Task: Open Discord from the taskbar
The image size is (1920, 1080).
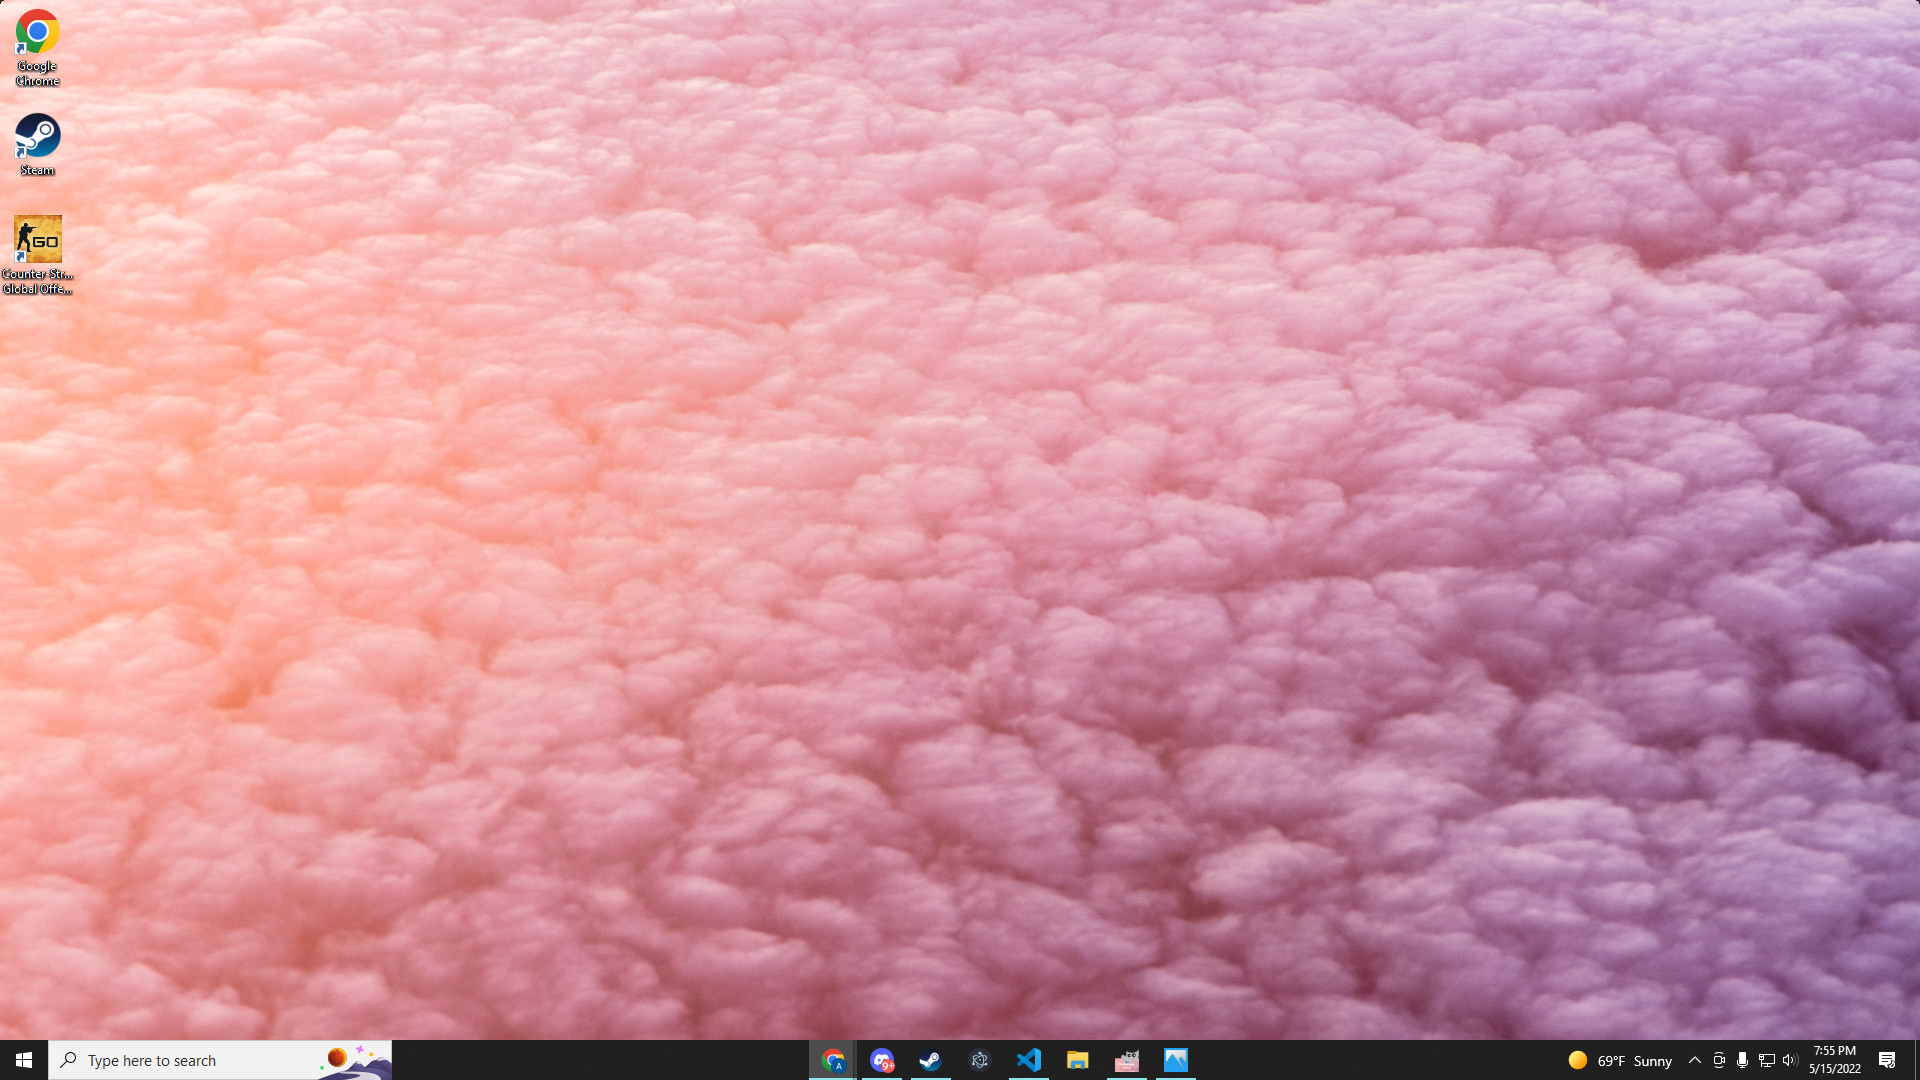Action: [882, 1060]
